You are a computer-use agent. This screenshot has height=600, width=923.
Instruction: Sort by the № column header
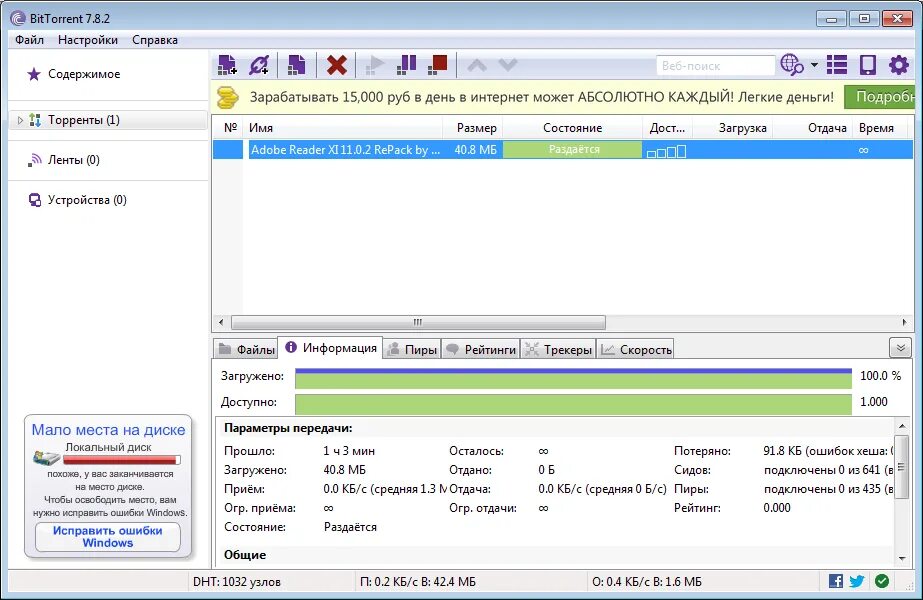click(230, 128)
